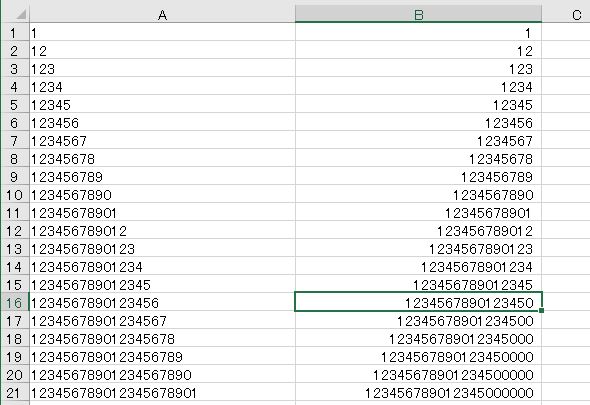Screen dimensions: 590x405
Task: Click cell A8 containing 12345678
Action: click(162, 158)
